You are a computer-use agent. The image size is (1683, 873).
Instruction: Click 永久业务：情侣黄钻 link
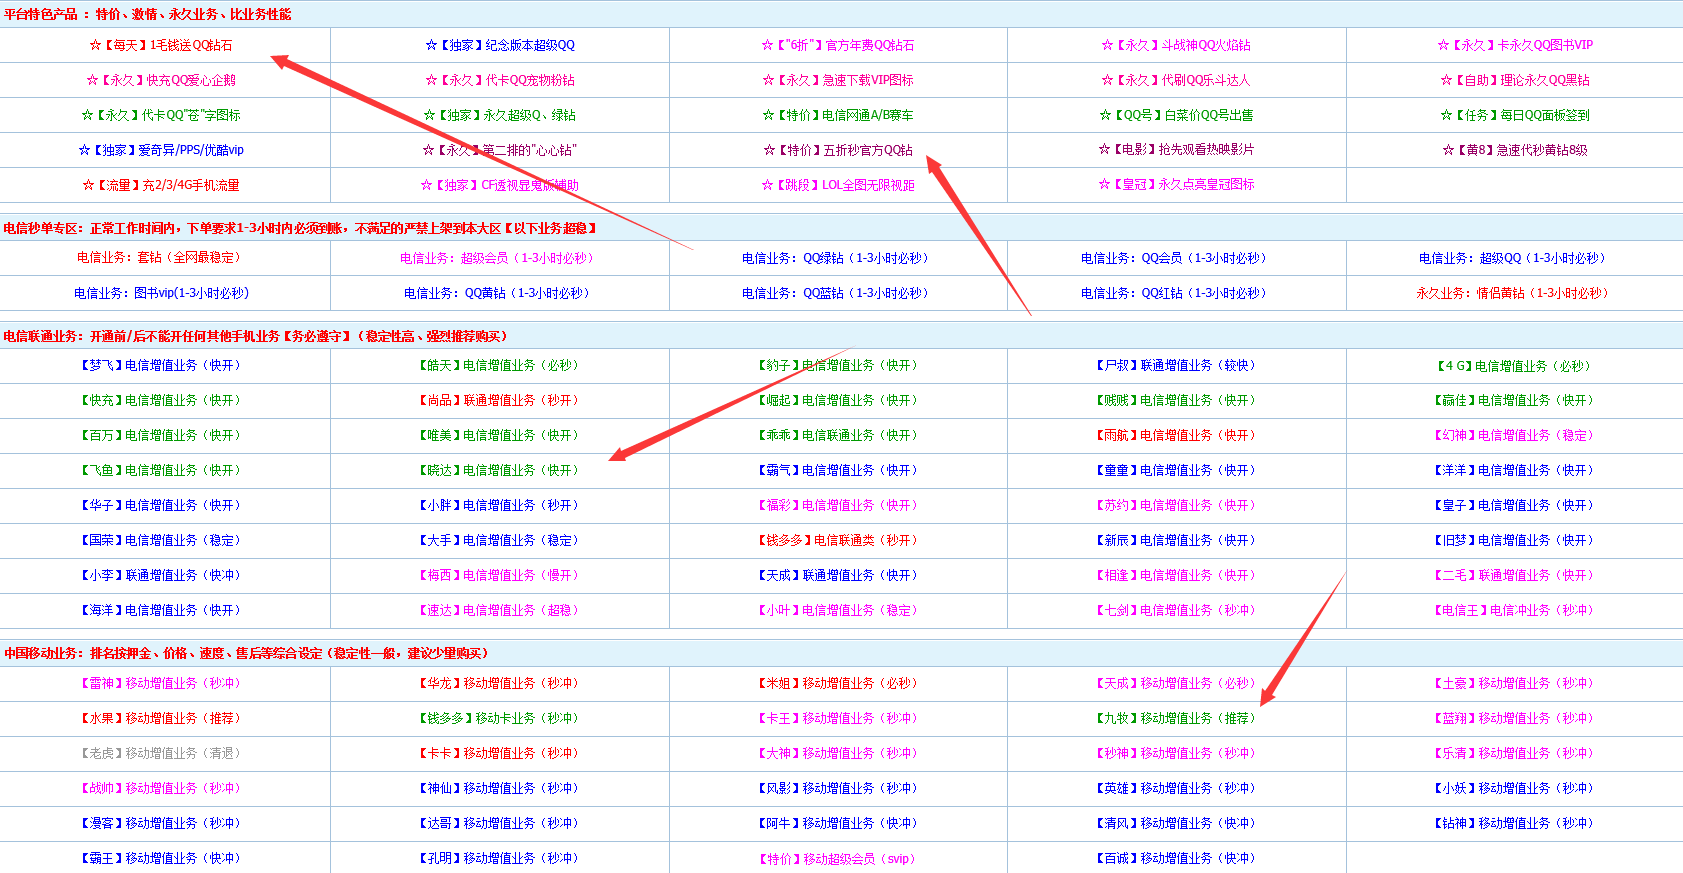(x=1512, y=293)
